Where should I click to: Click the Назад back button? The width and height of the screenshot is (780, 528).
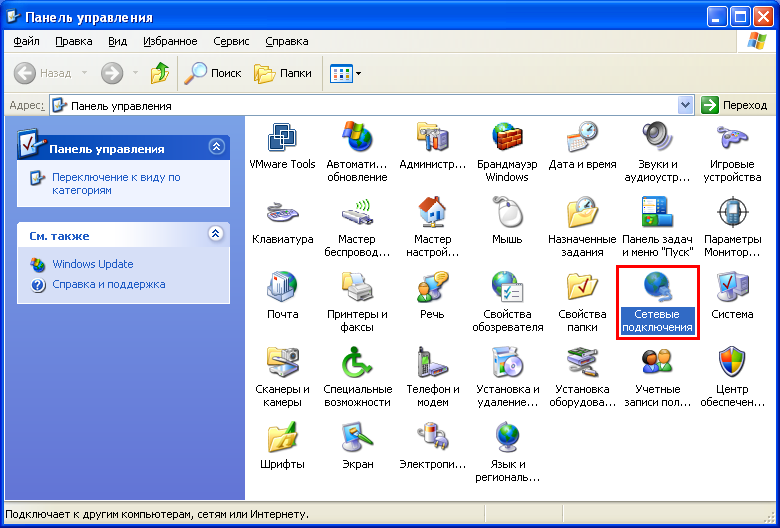pos(43,73)
